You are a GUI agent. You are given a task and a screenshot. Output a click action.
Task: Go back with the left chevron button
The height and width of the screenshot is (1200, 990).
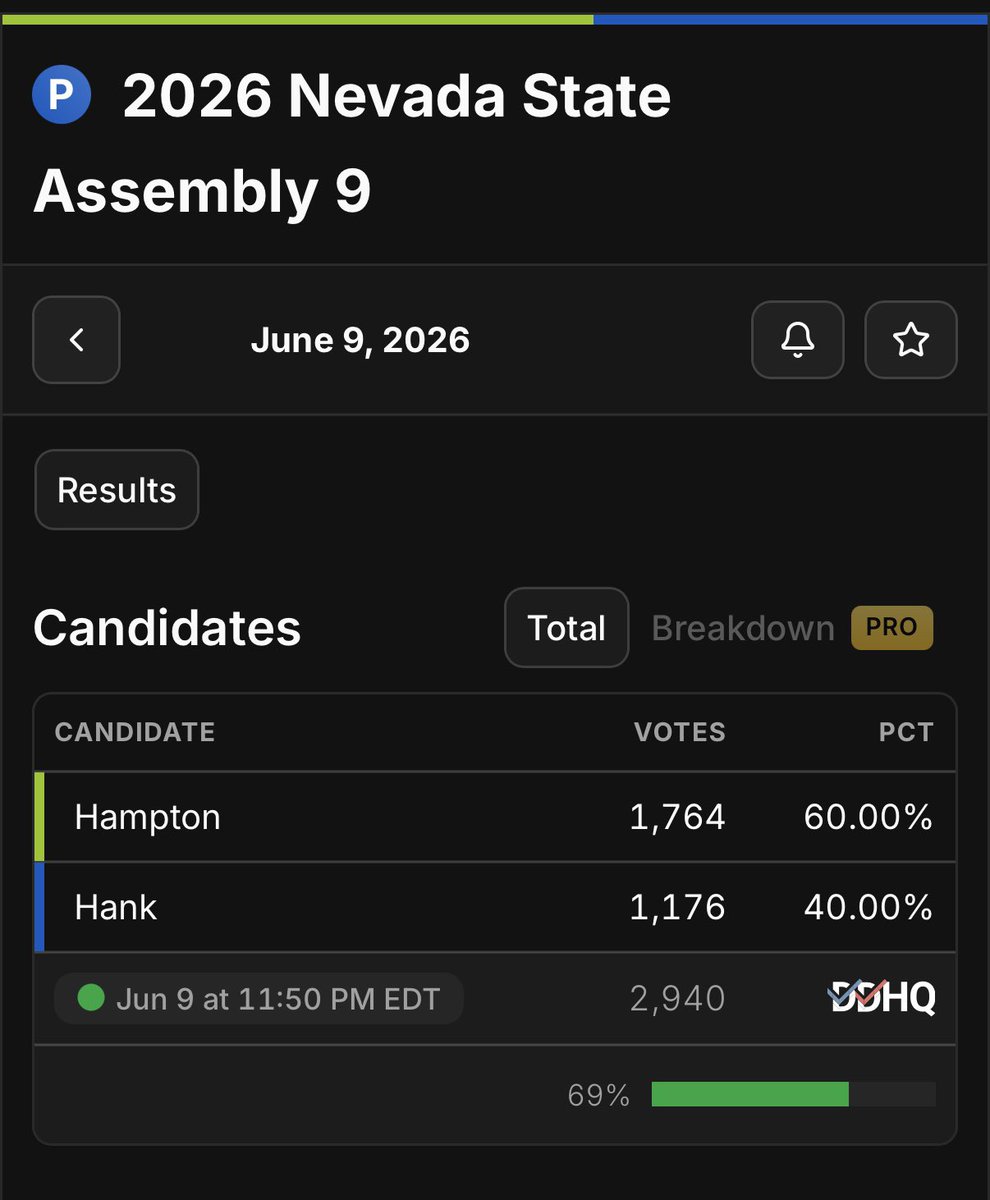(76, 340)
